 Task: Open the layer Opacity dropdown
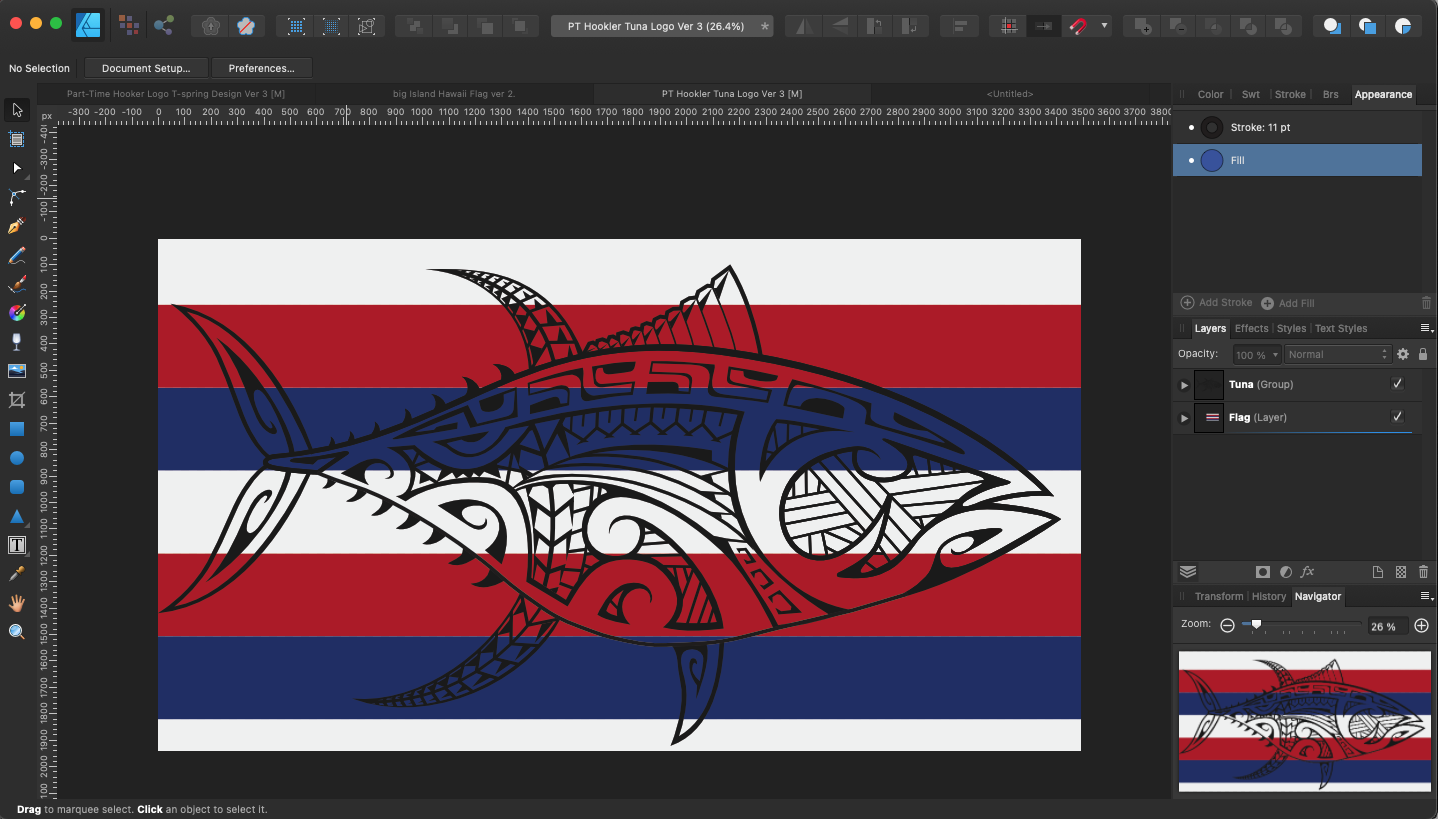coord(1257,355)
